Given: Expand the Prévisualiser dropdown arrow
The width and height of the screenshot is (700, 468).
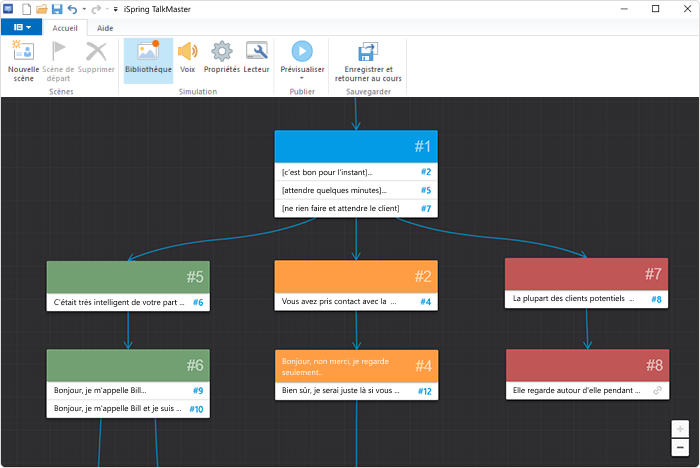Looking at the screenshot, I should coord(302,78).
